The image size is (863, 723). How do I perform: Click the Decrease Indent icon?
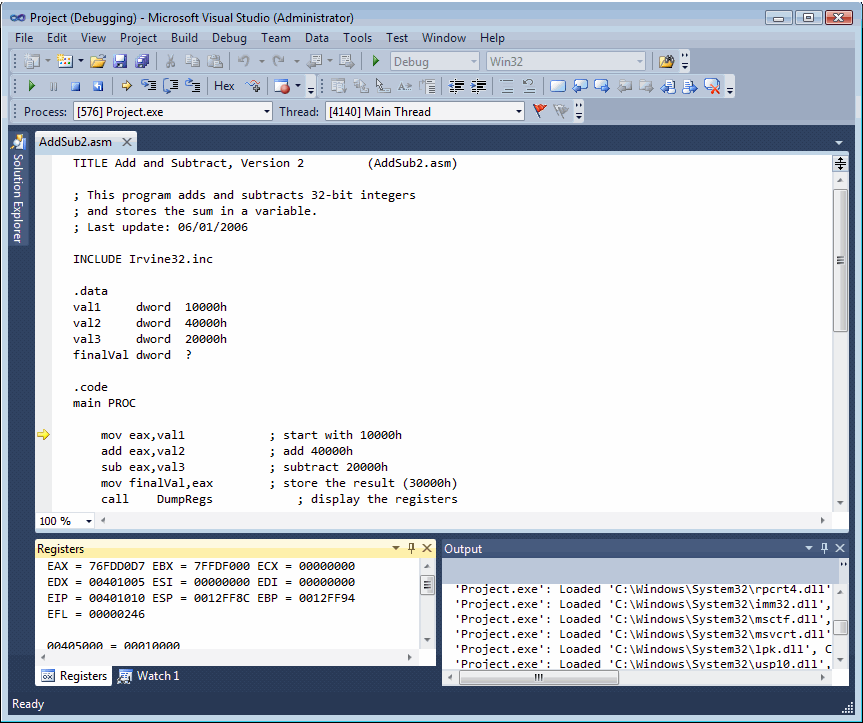[456, 86]
